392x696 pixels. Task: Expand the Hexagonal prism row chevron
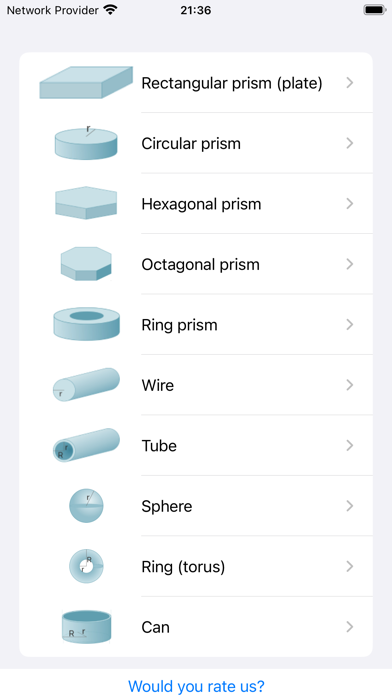pos(350,204)
